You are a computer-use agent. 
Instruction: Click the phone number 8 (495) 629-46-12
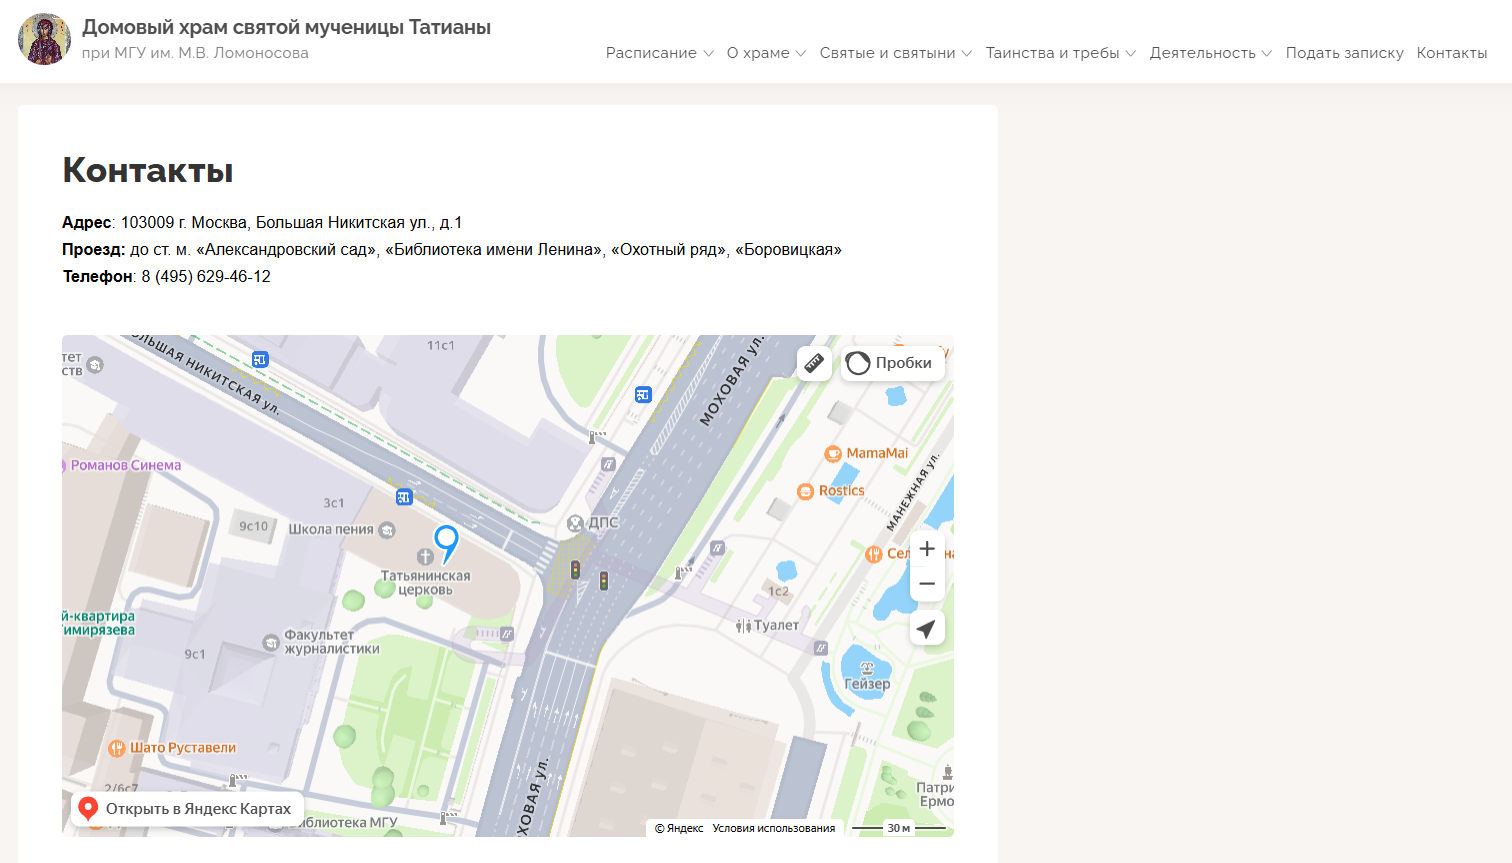(206, 277)
